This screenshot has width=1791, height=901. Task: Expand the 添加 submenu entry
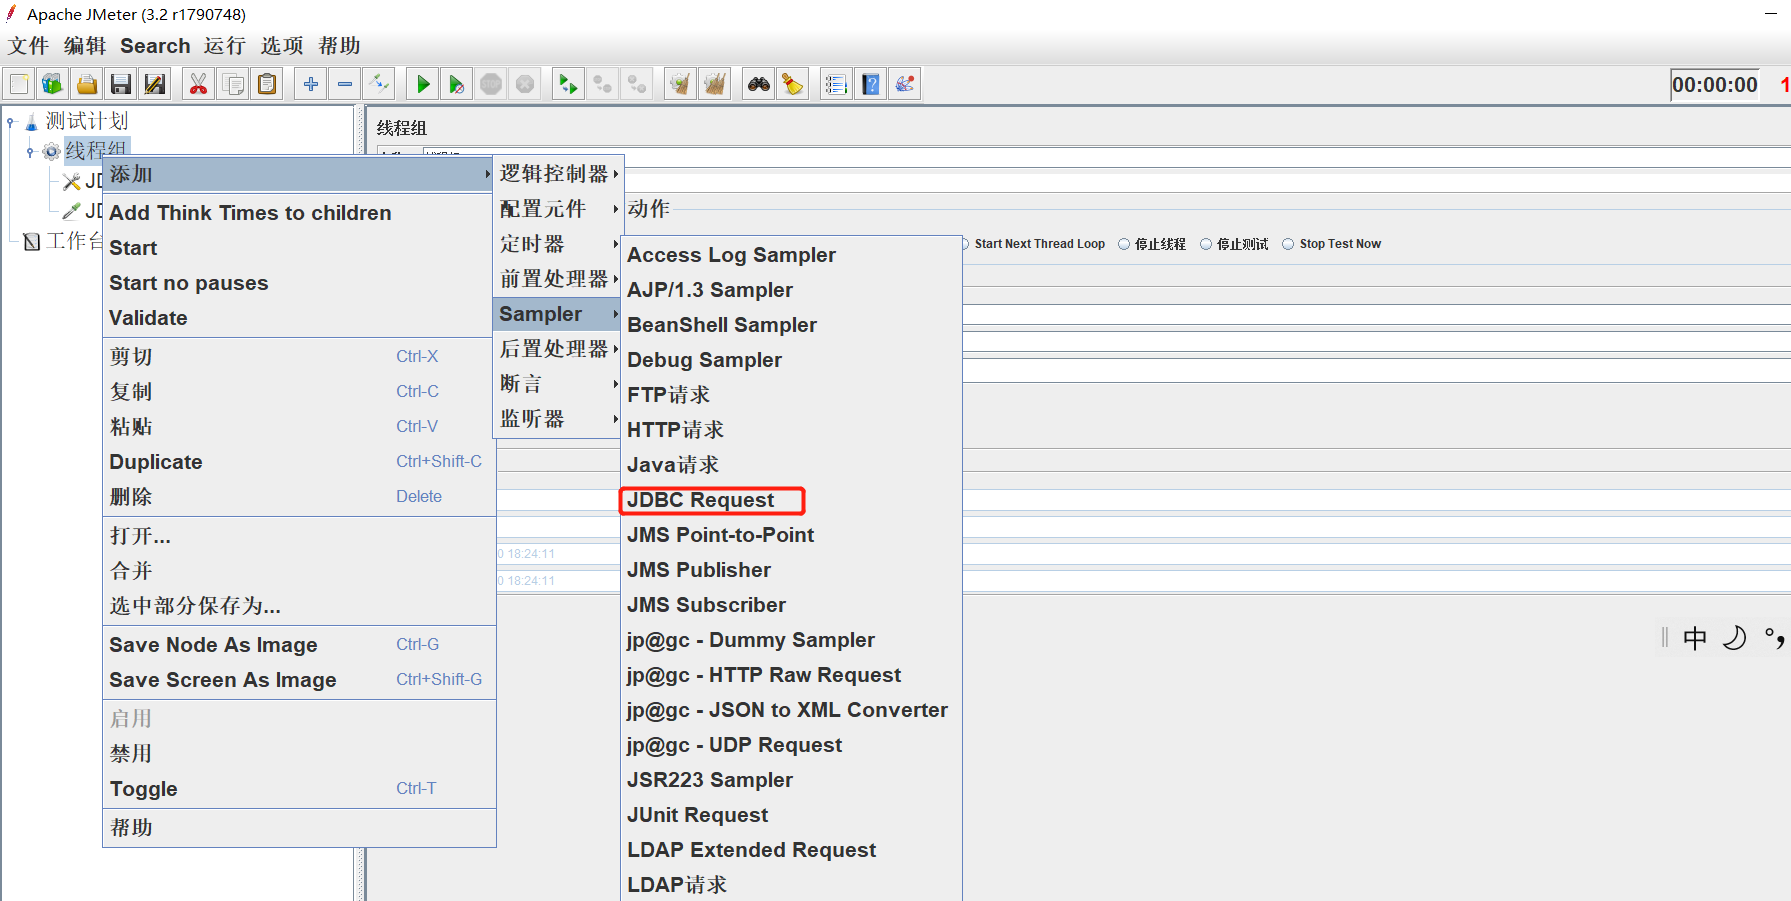click(x=298, y=174)
